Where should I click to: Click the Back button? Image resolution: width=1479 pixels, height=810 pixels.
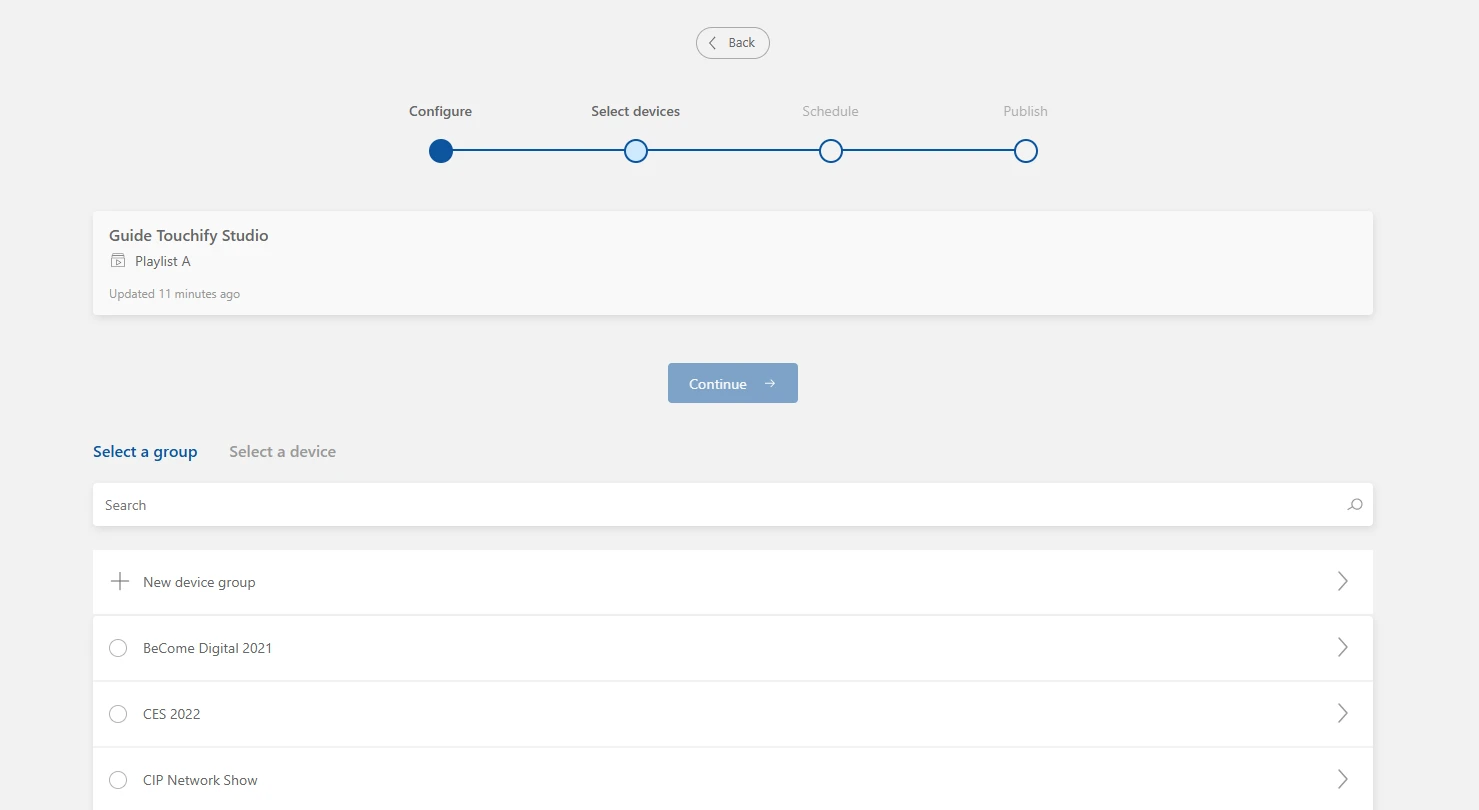733,43
